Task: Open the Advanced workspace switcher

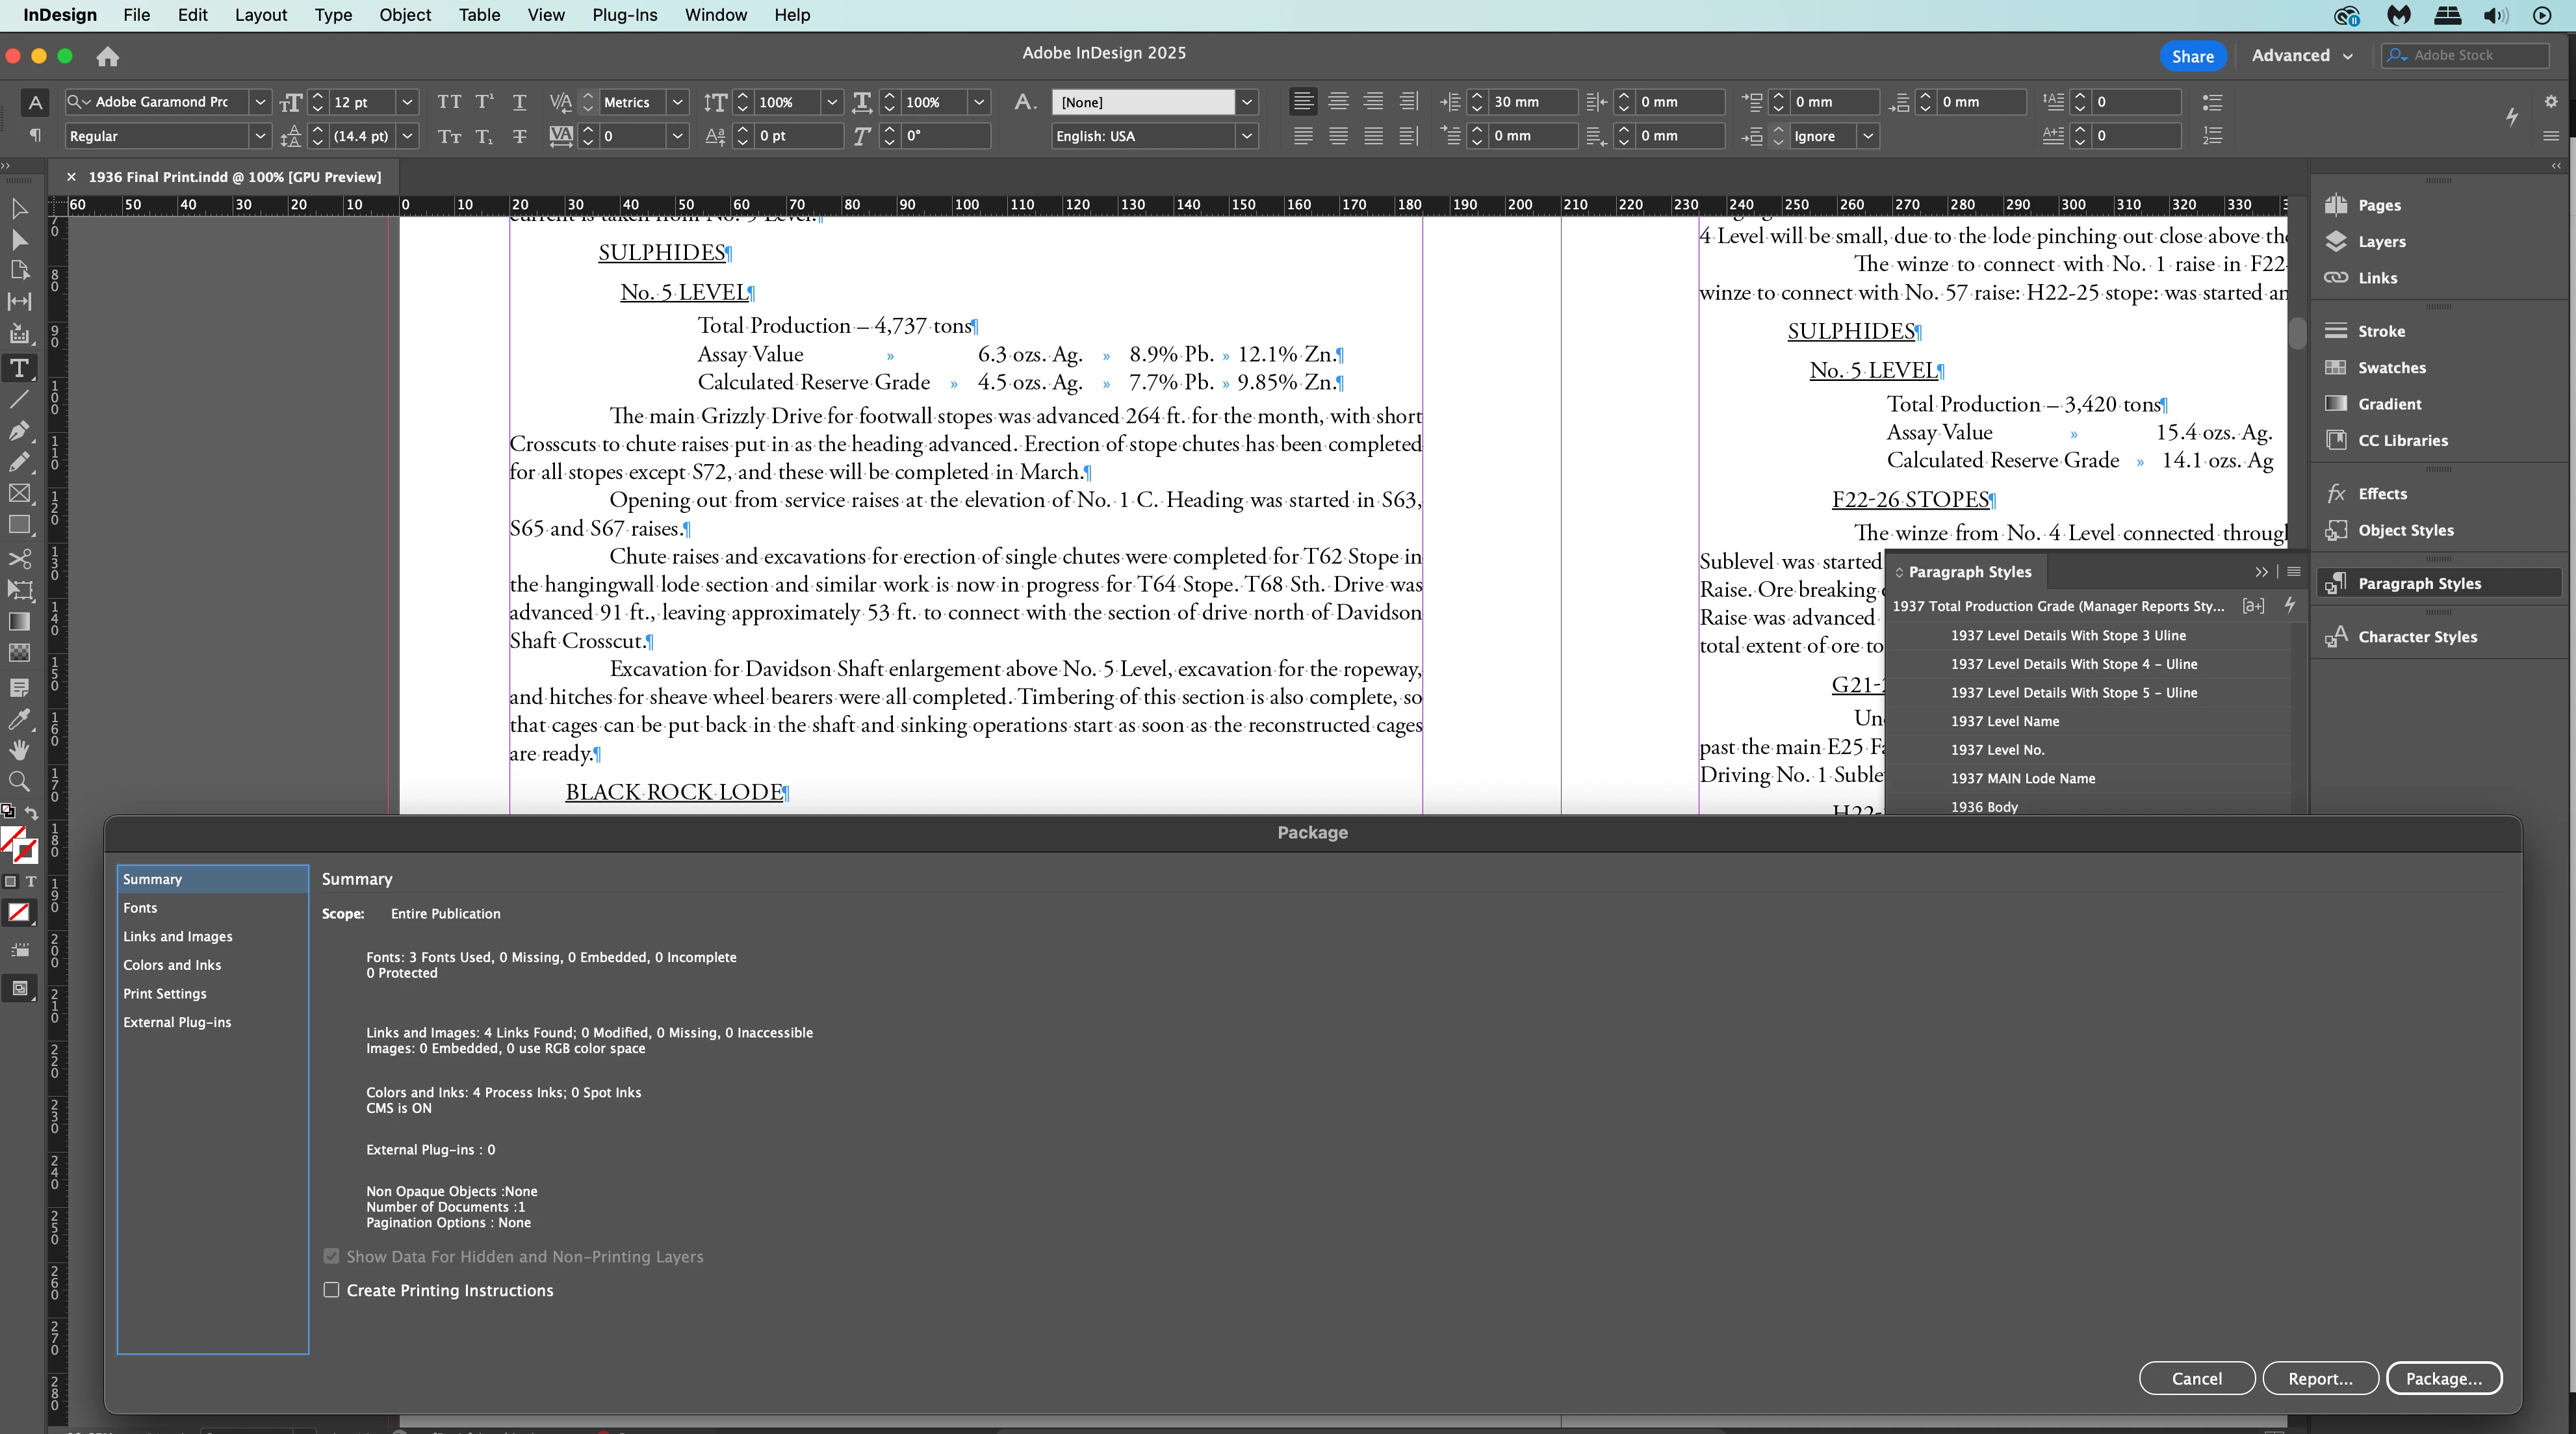Action: [x=2301, y=56]
